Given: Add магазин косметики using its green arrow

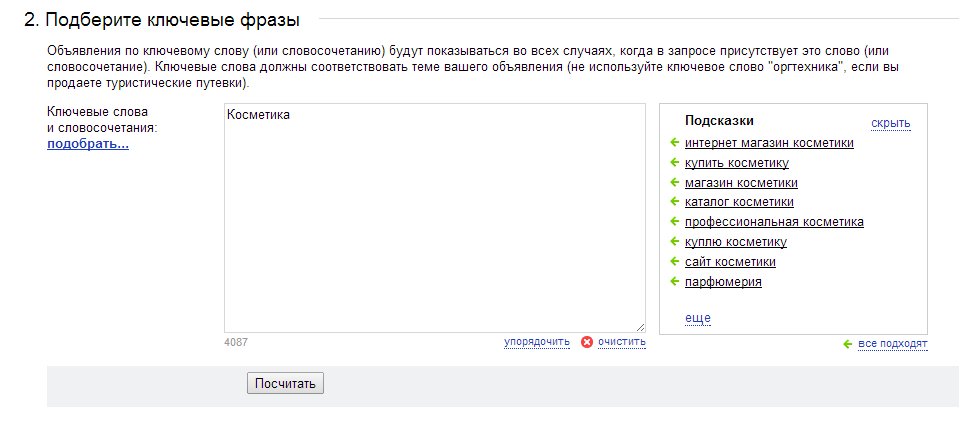Looking at the screenshot, I should tap(675, 182).
